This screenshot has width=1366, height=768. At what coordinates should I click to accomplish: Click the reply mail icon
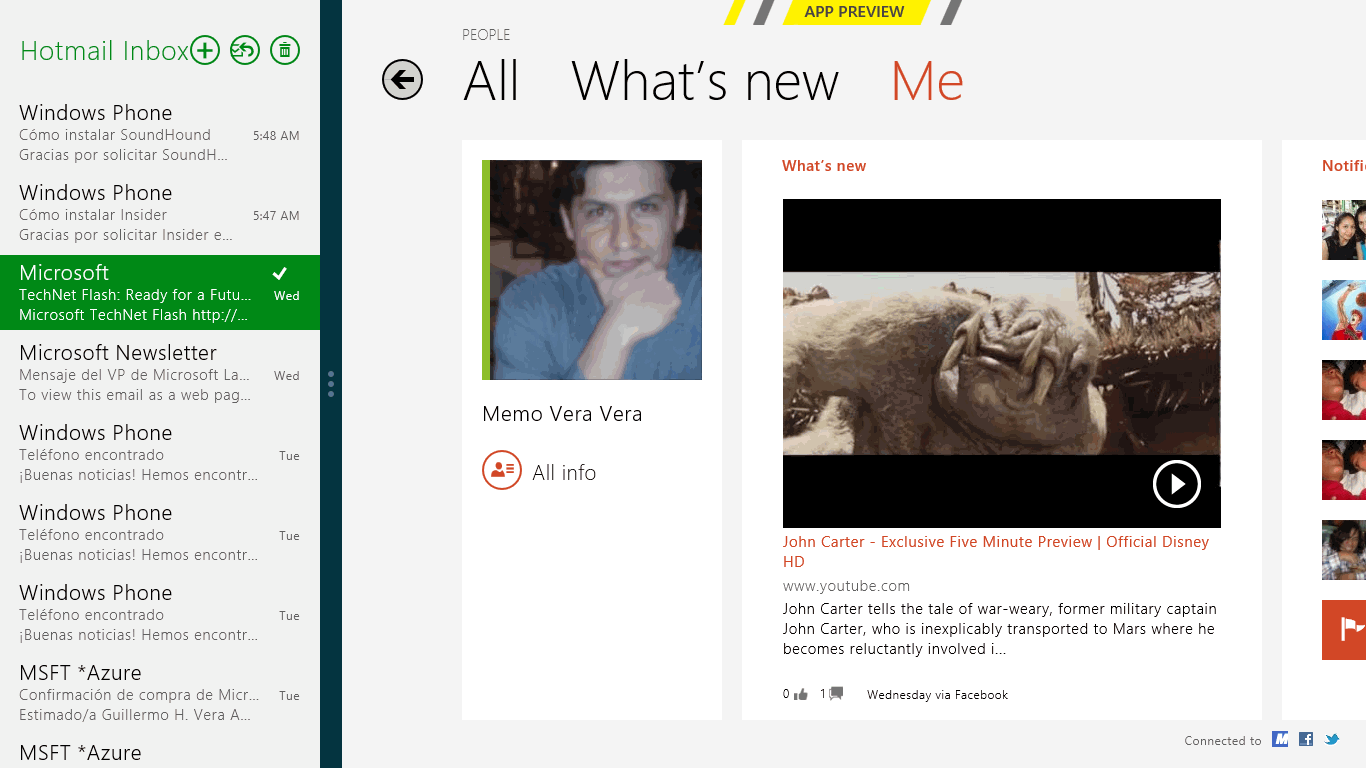pyautogui.click(x=245, y=50)
